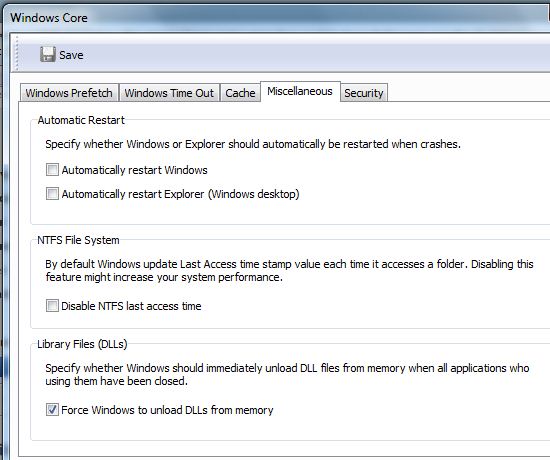Click the floppy disk Save icon
550x460 pixels.
point(47,54)
